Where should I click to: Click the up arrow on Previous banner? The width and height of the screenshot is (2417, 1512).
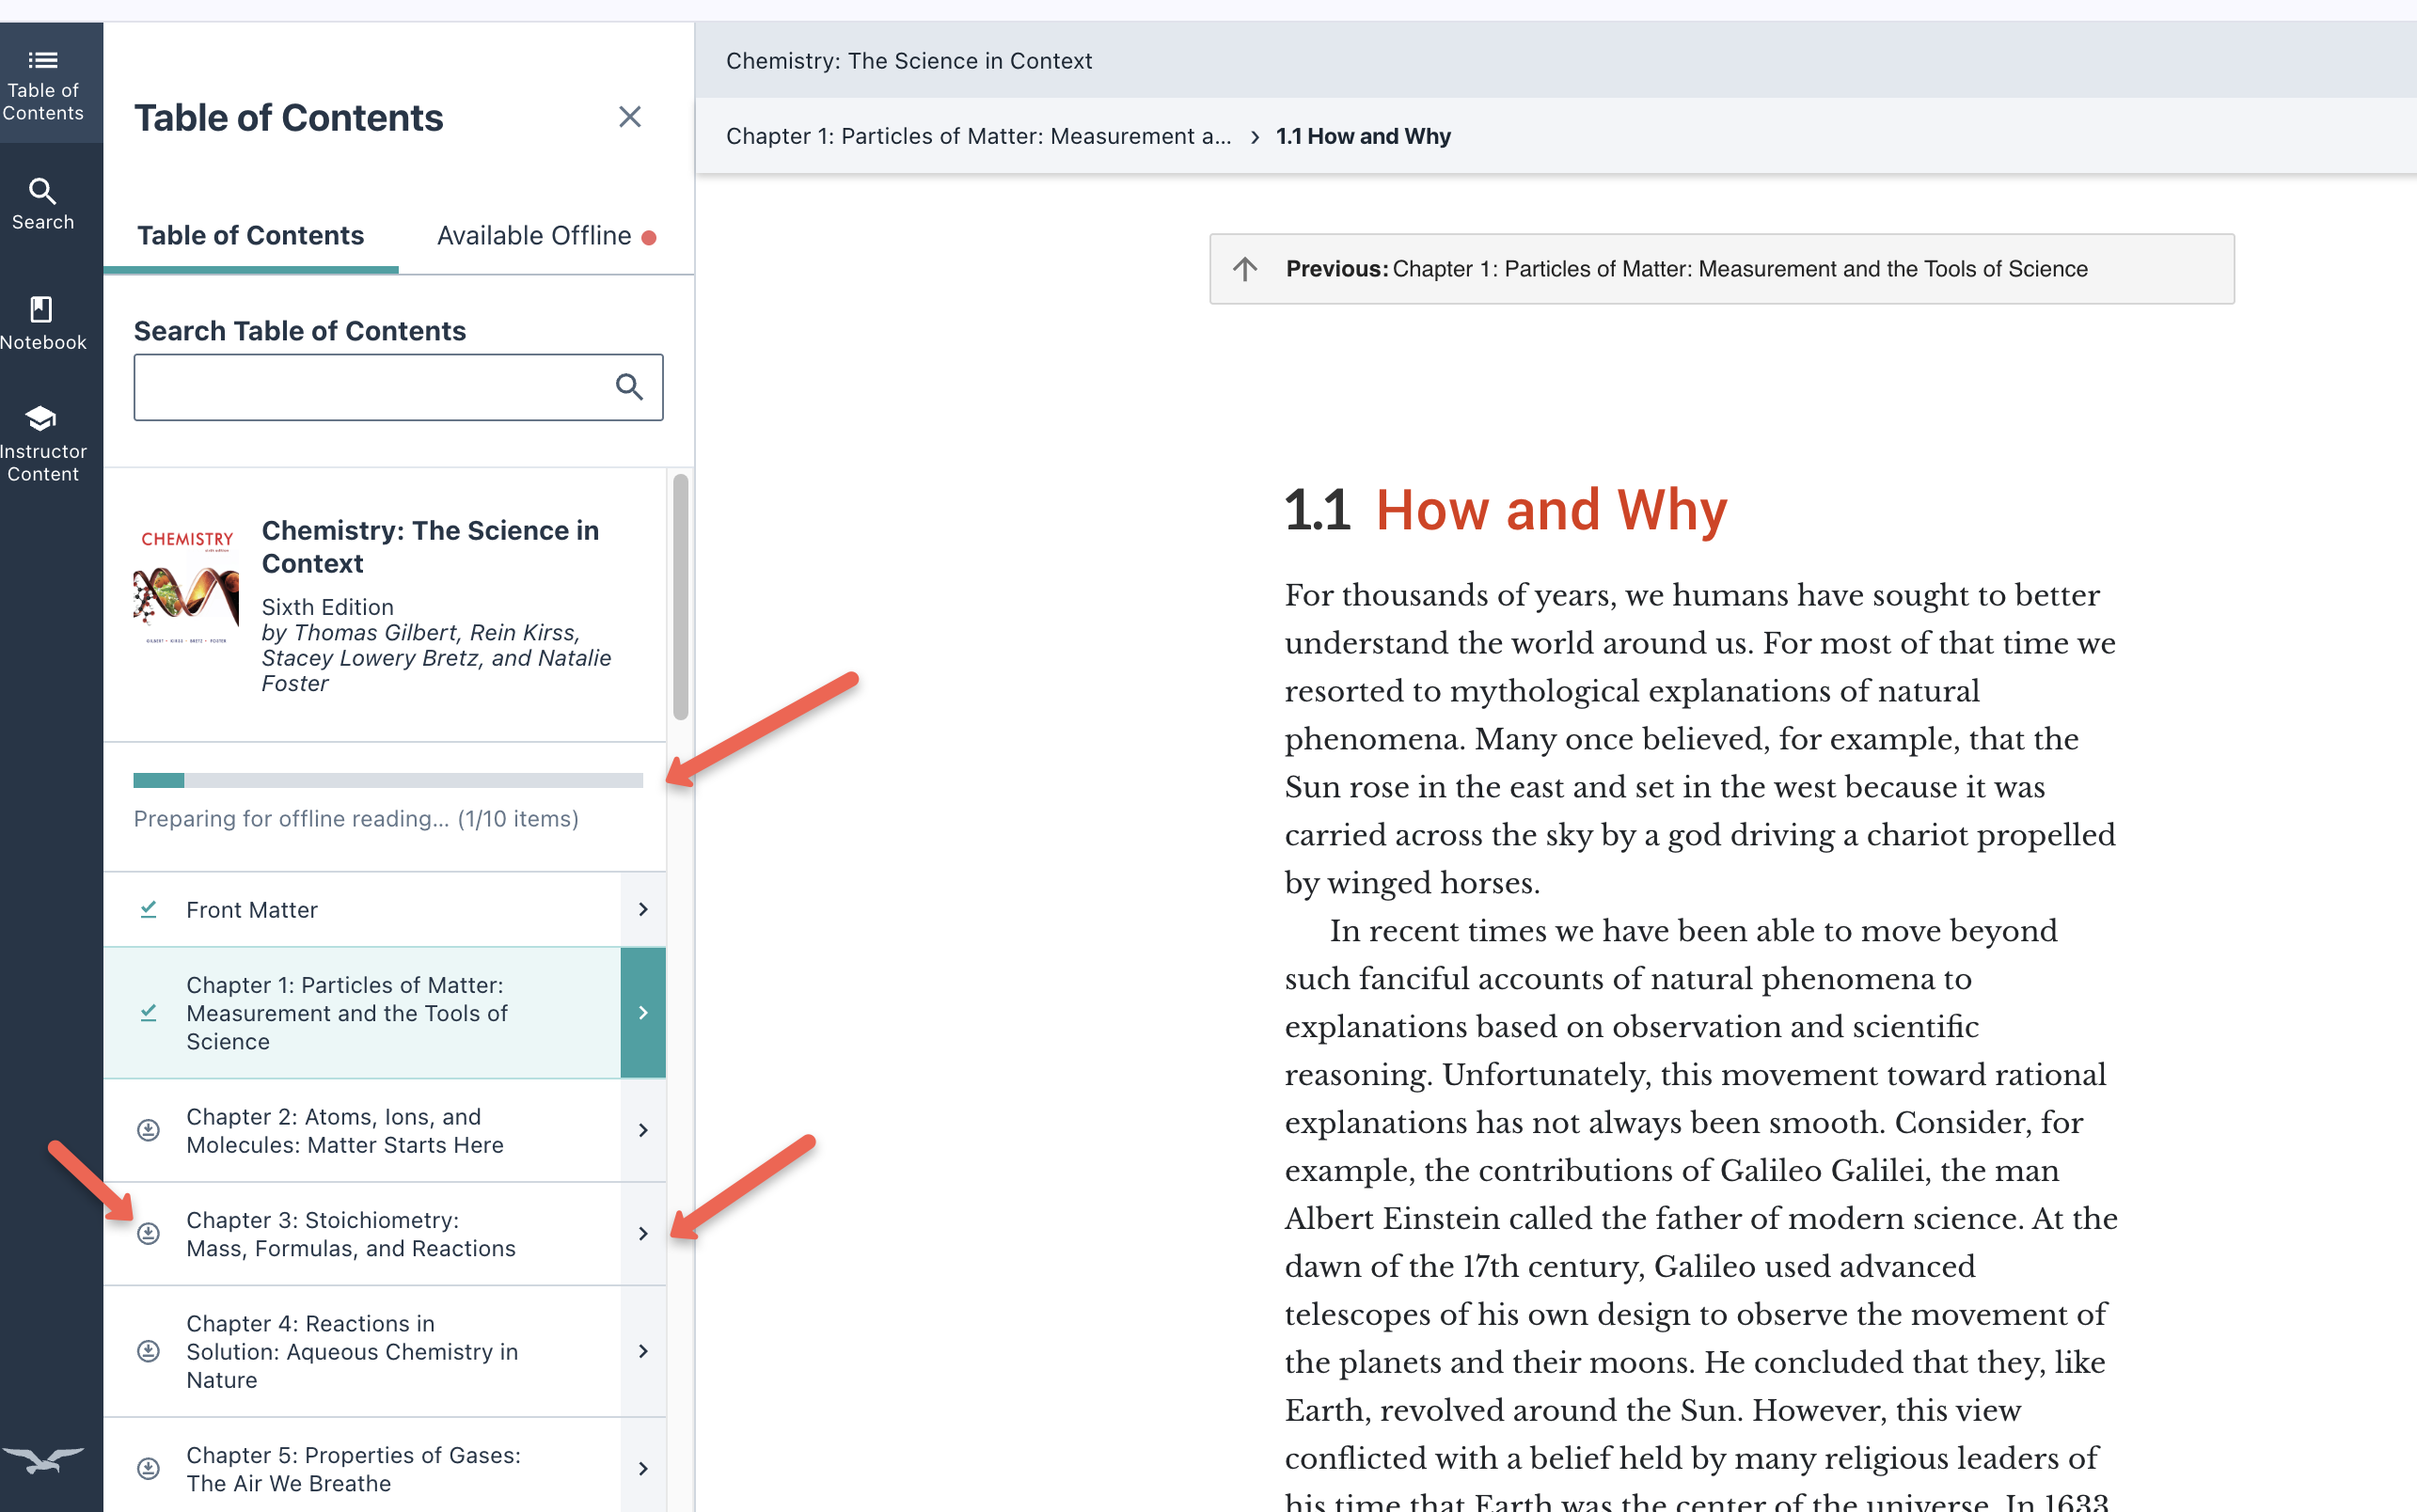click(x=1244, y=269)
